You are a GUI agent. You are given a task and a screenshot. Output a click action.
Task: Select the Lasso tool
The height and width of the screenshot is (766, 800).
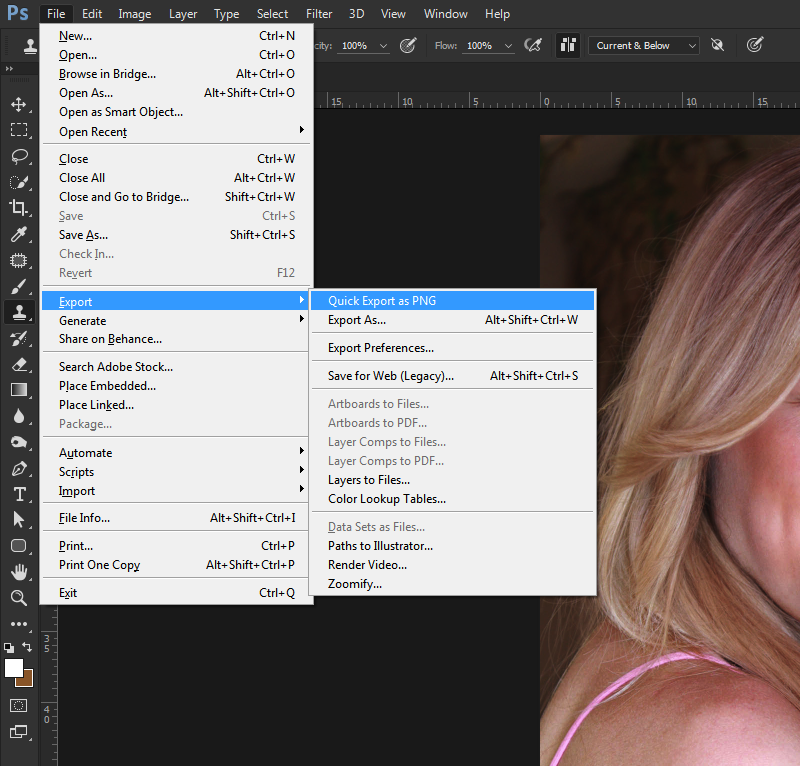(x=18, y=156)
